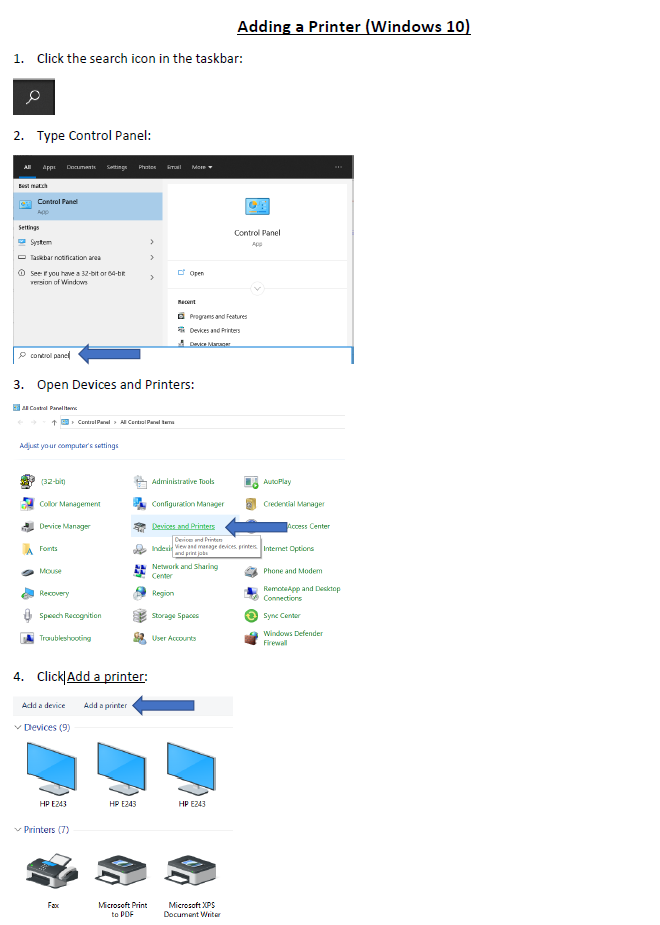
Task: Click large Control Panel icon in preview pane
Action: (x=257, y=206)
